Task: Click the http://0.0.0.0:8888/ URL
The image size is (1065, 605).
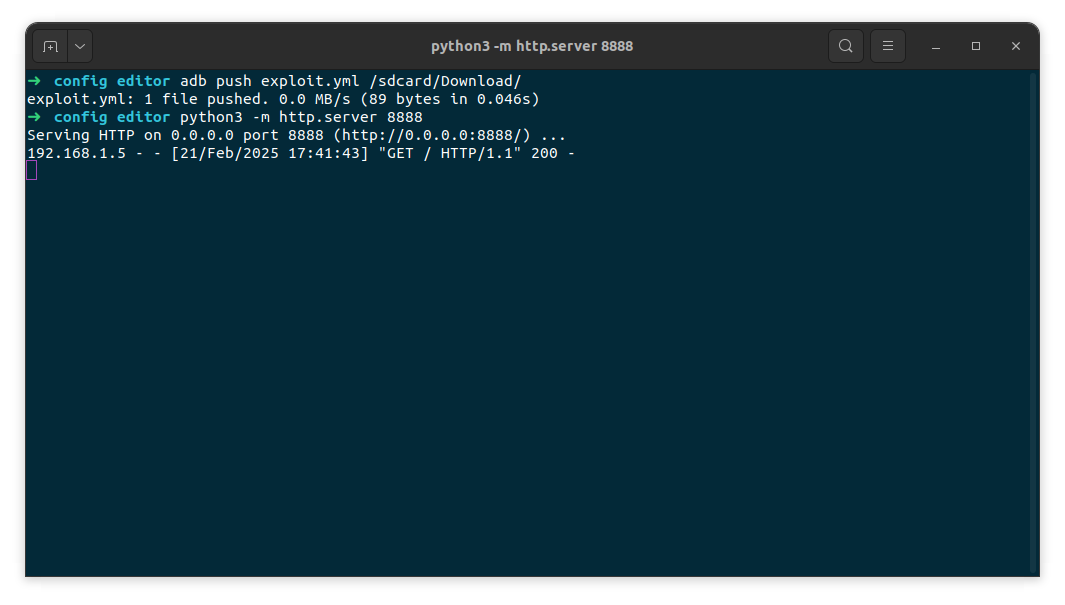Action: click(x=437, y=135)
